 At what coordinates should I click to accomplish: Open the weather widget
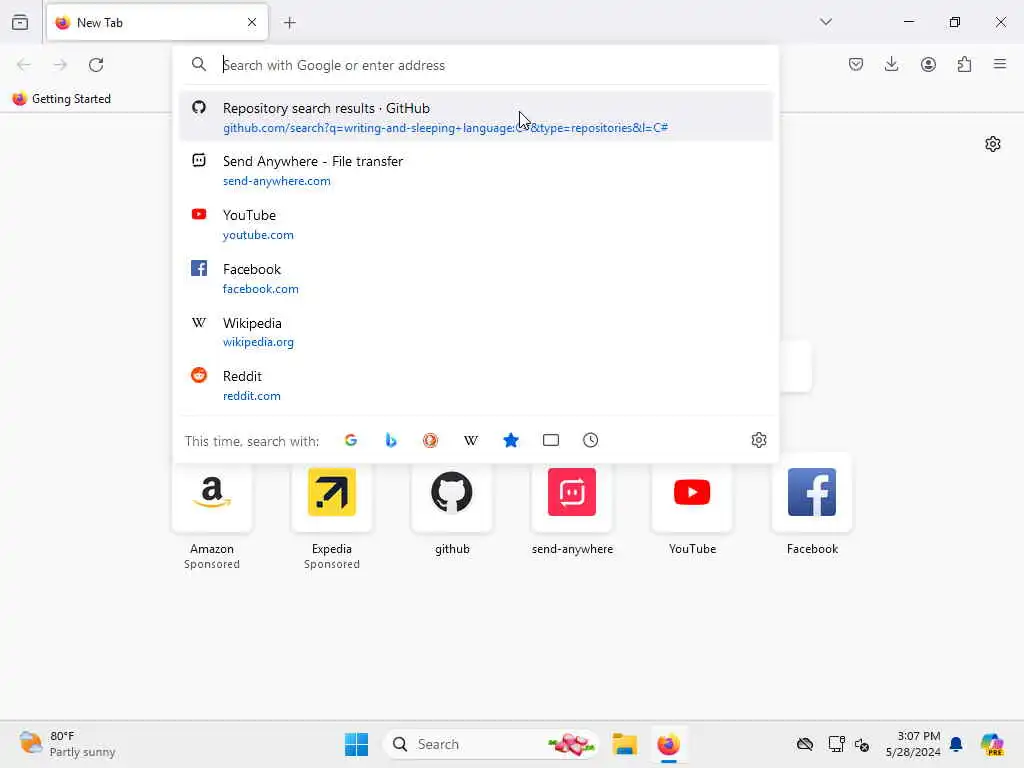pos(67,744)
